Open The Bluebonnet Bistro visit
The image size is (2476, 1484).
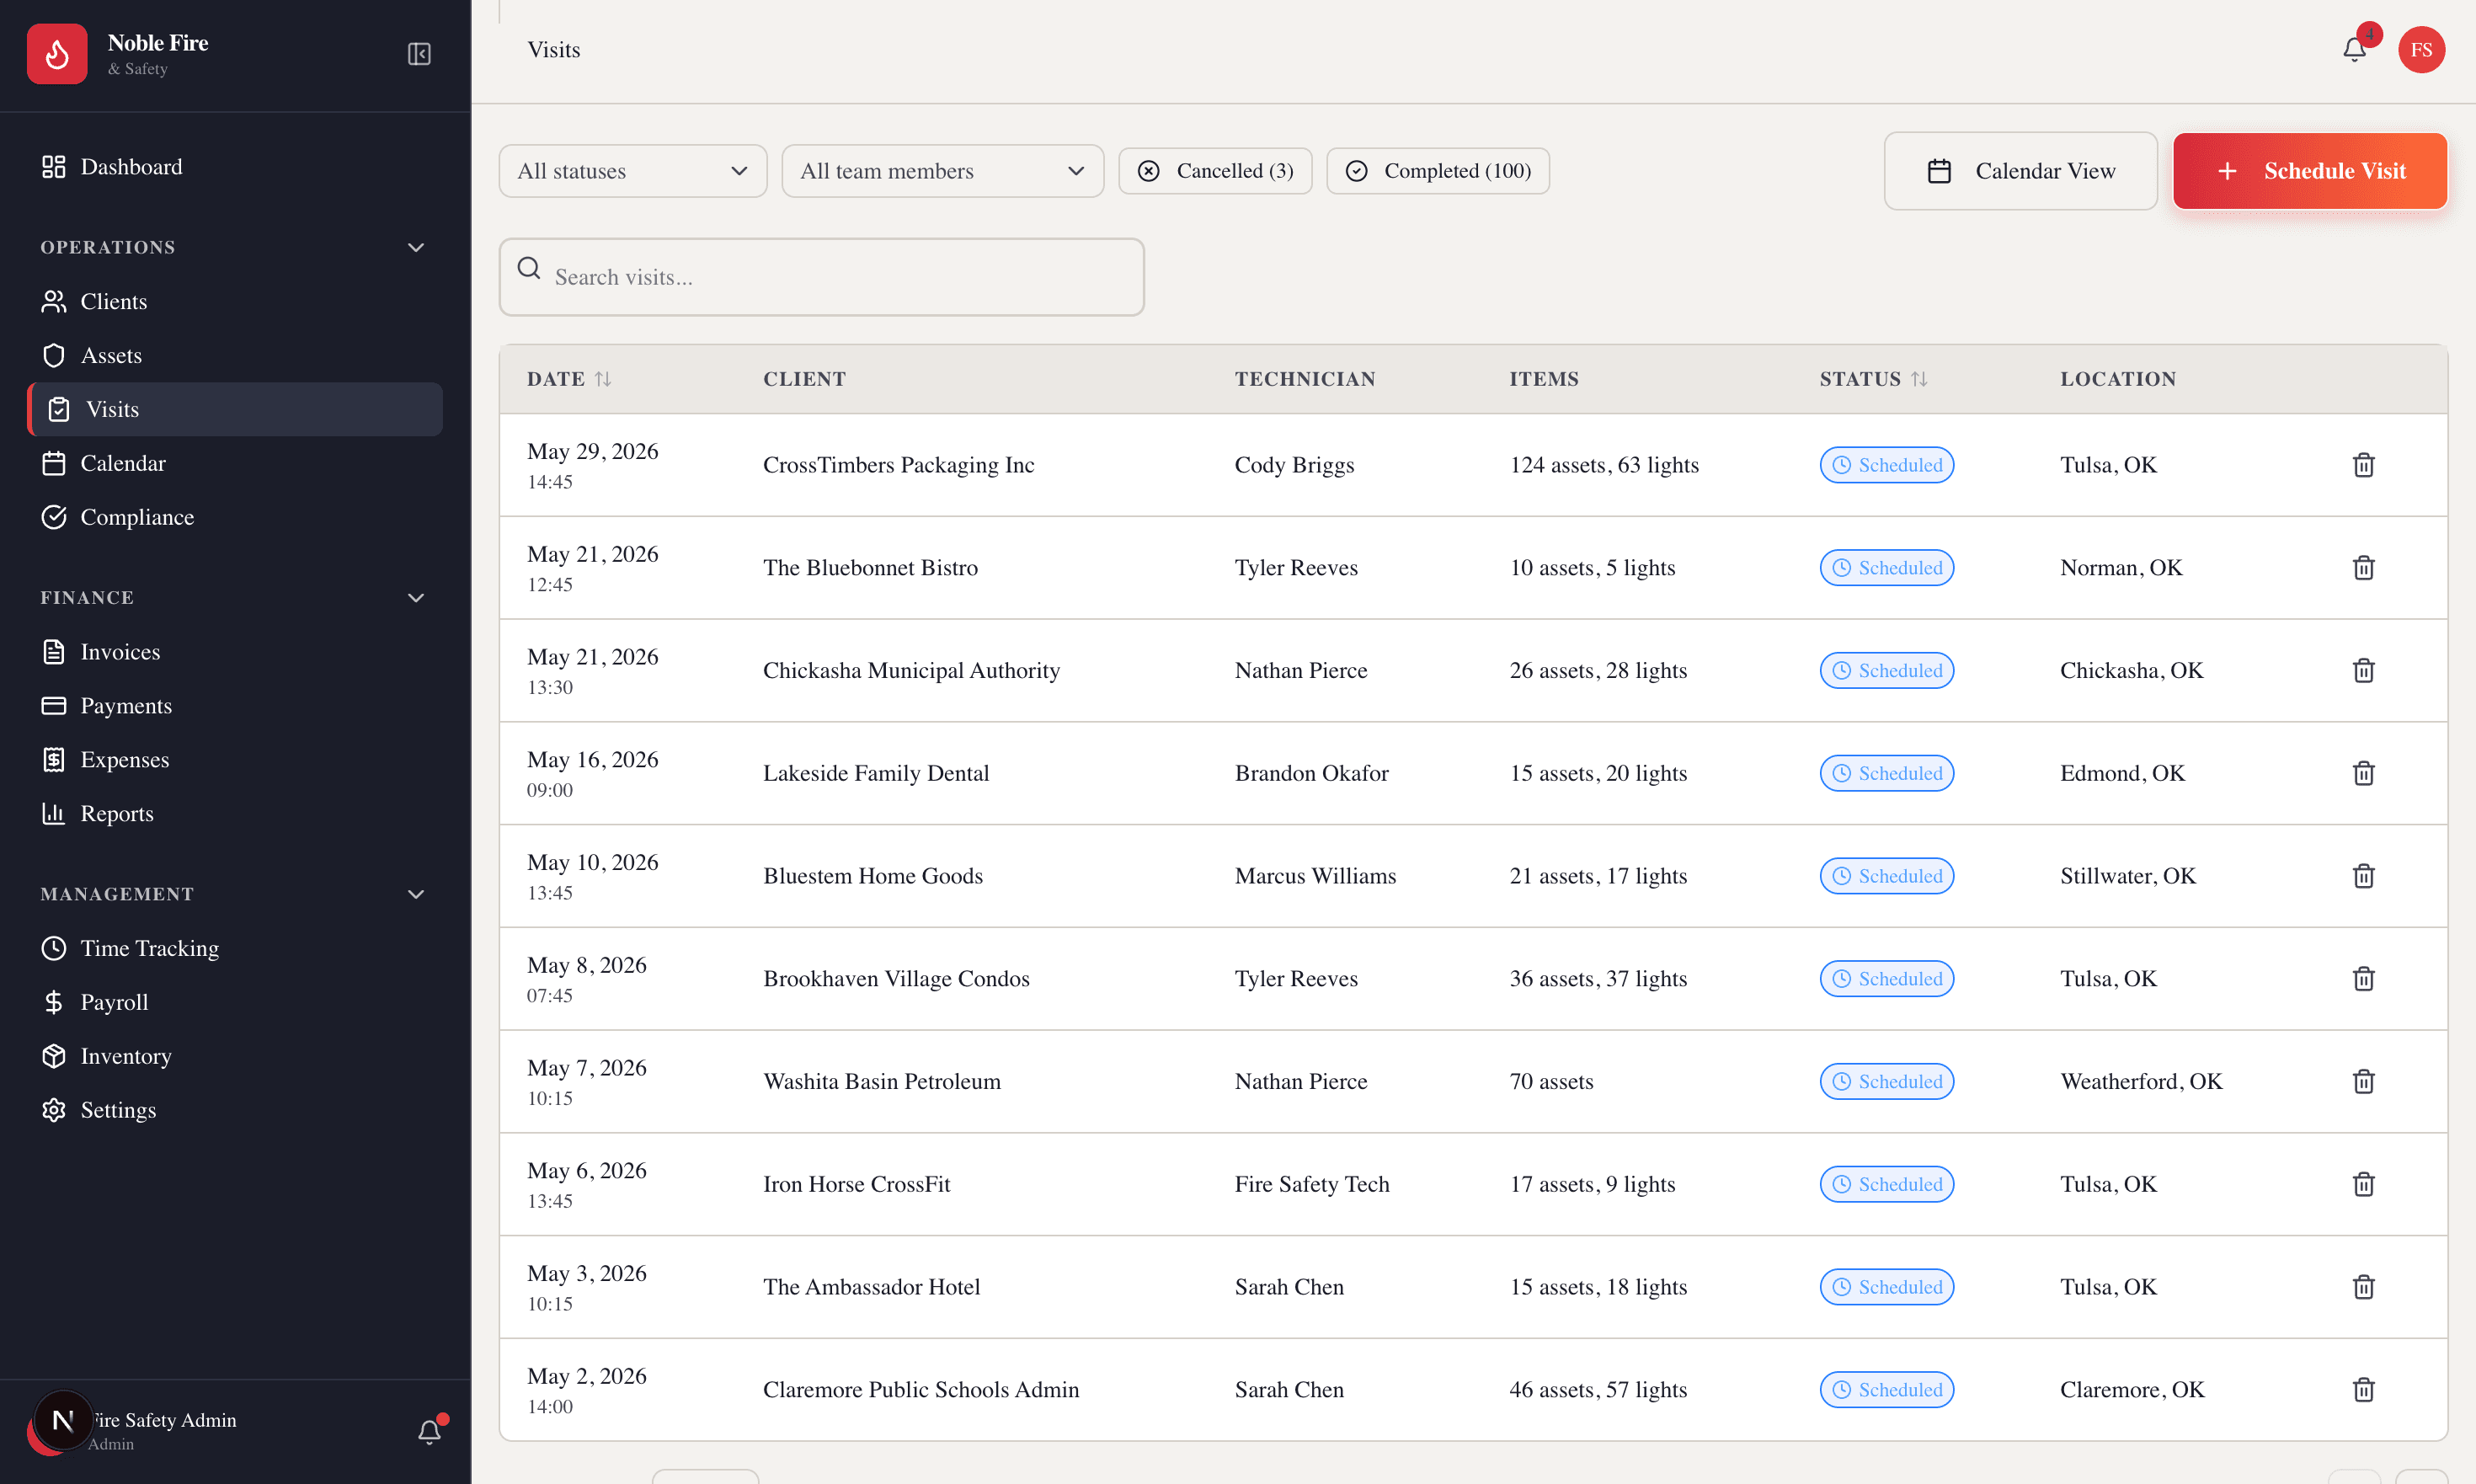1473,568
